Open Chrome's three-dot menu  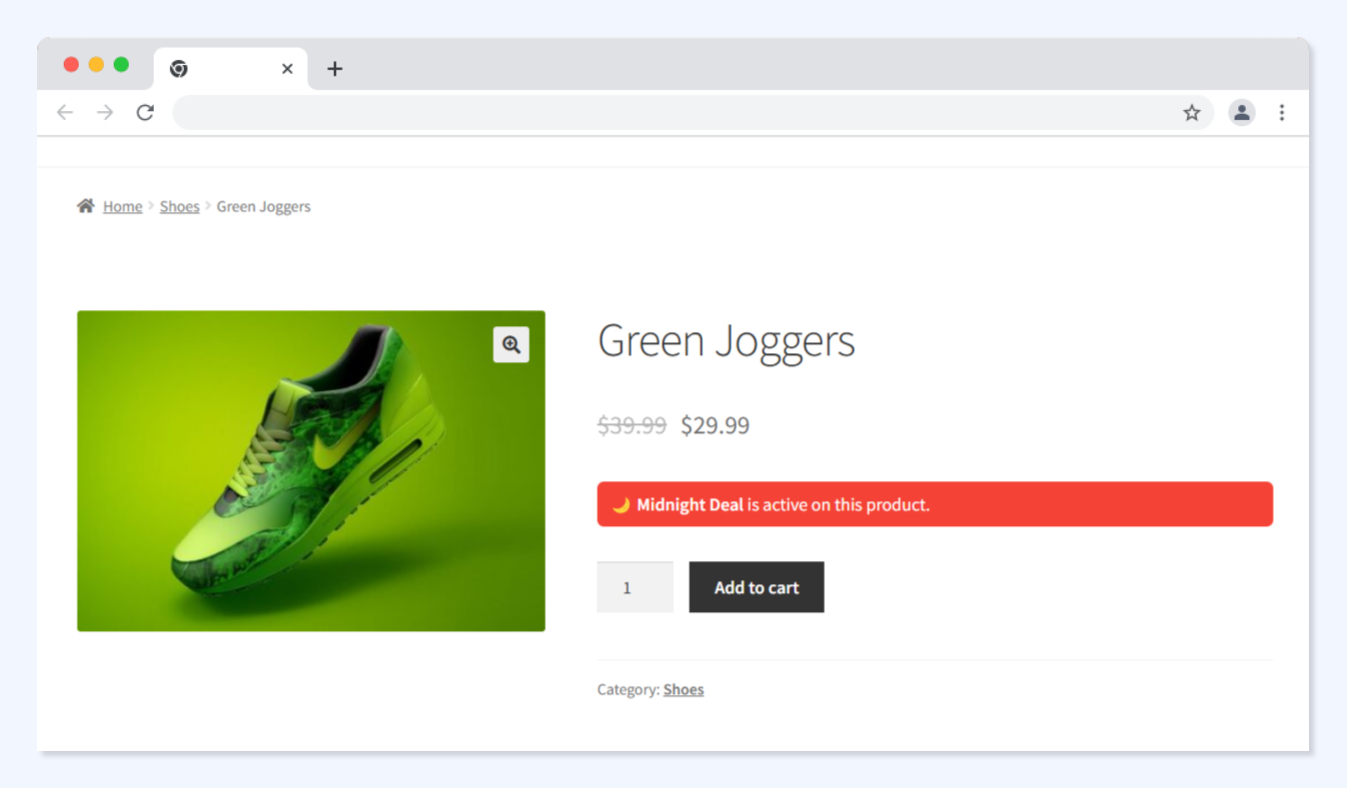pos(1281,113)
